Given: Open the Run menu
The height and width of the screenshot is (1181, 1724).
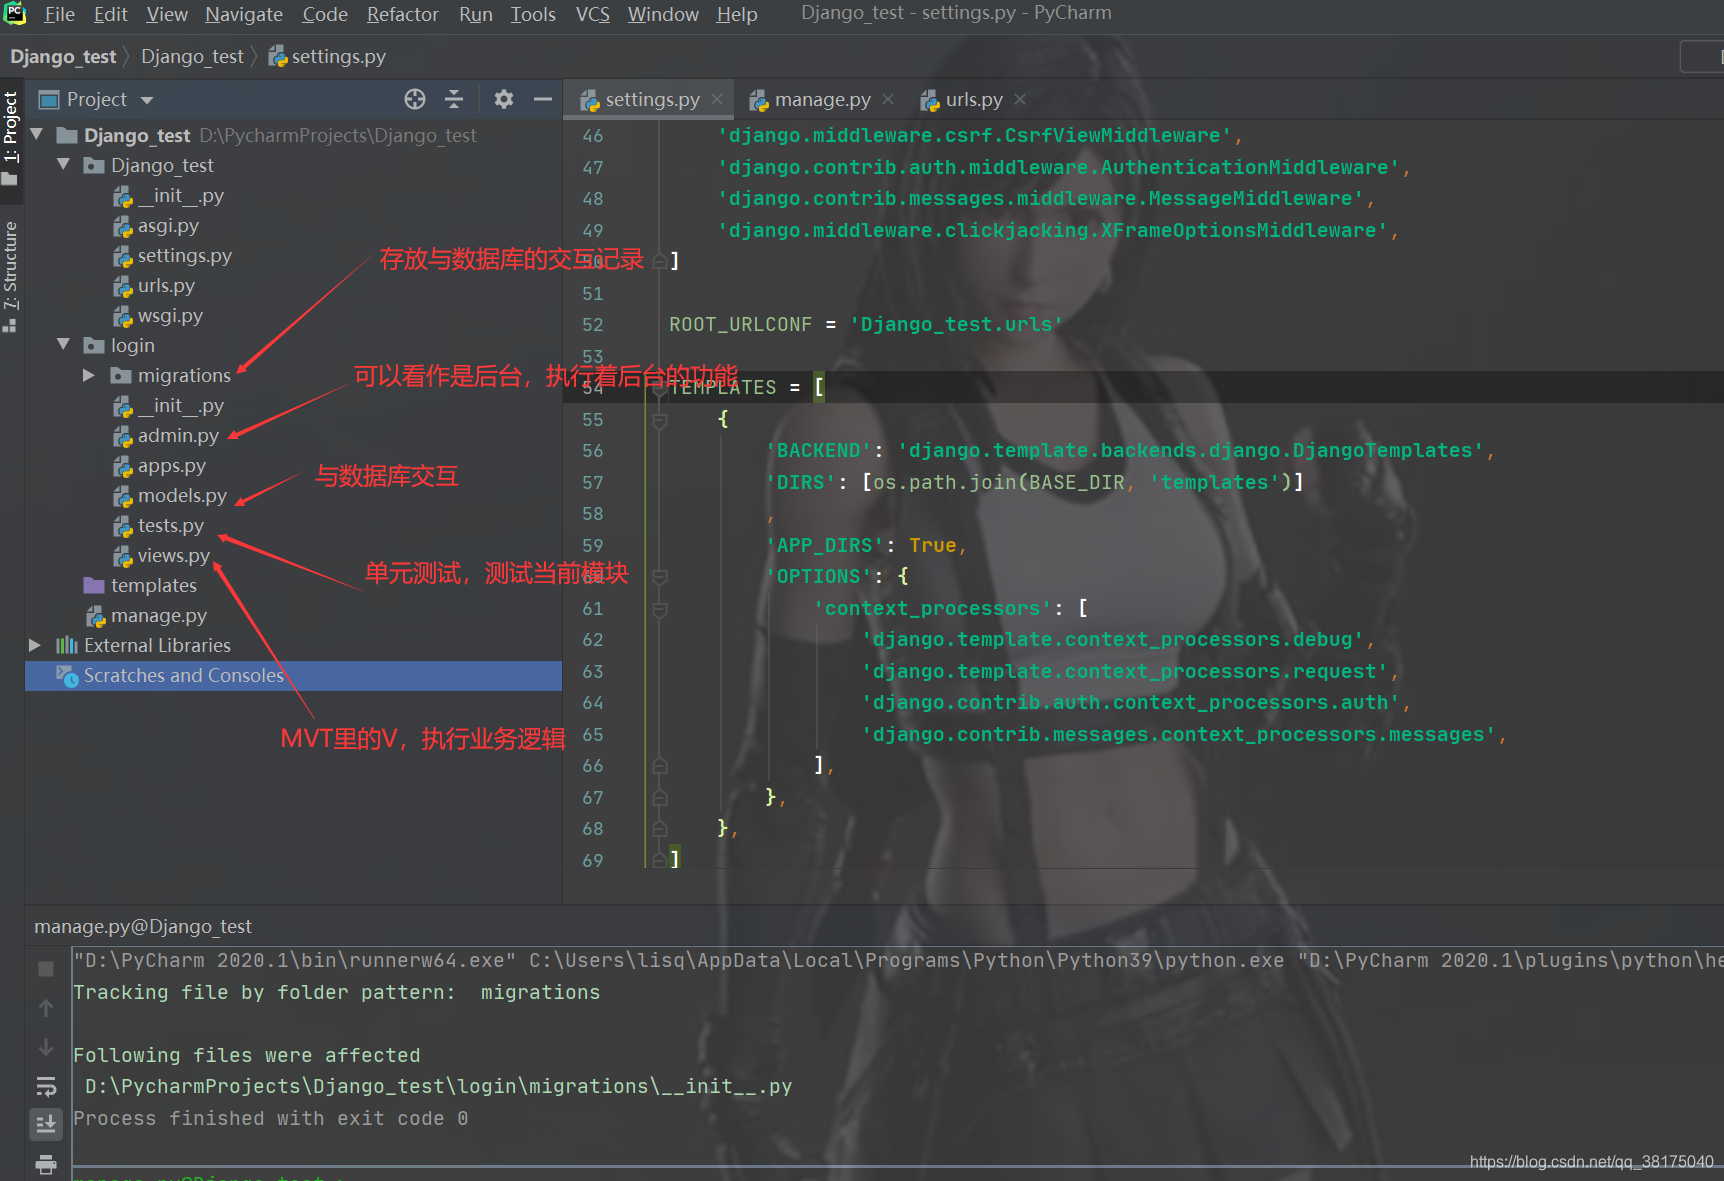Looking at the screenshot, I should pyautogui.click(x=475, y=14).
